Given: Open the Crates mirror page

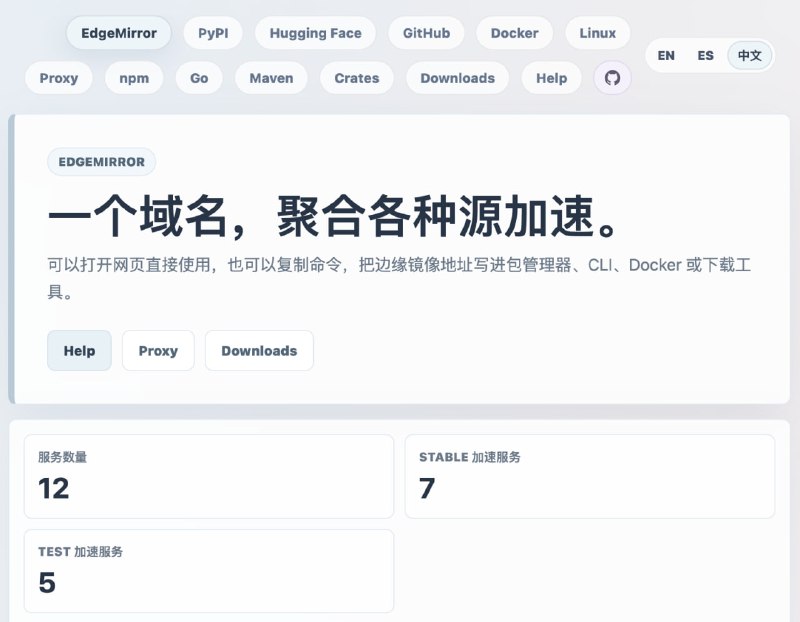Looking at the screenshot, I should pos(357,78).
